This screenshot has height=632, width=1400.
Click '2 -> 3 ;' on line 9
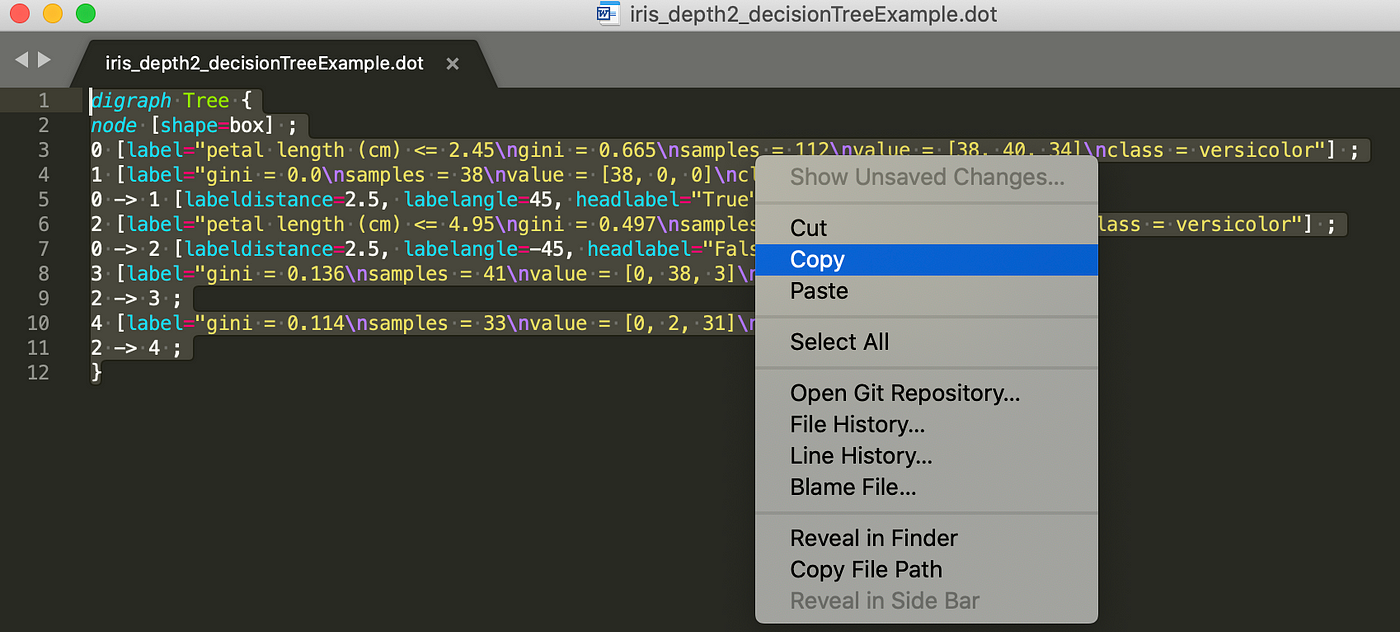click(137, 299)
